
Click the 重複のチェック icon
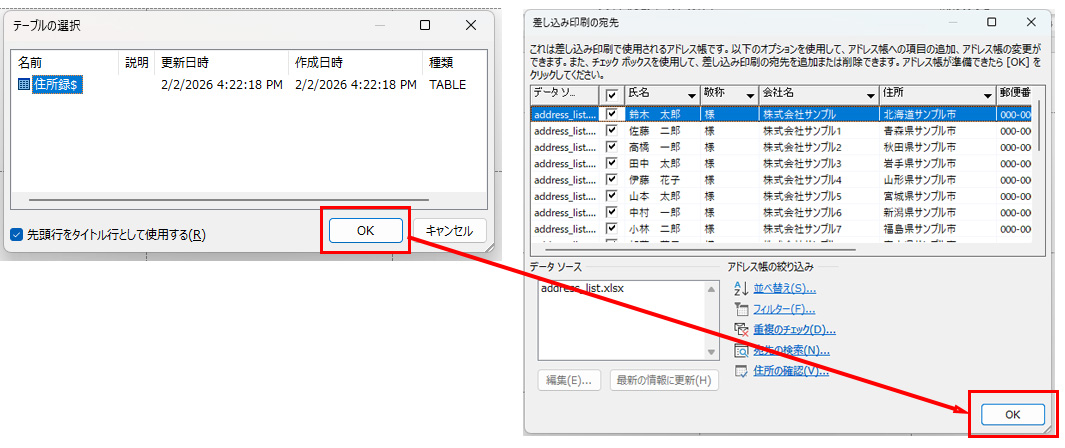click(741, 330)
